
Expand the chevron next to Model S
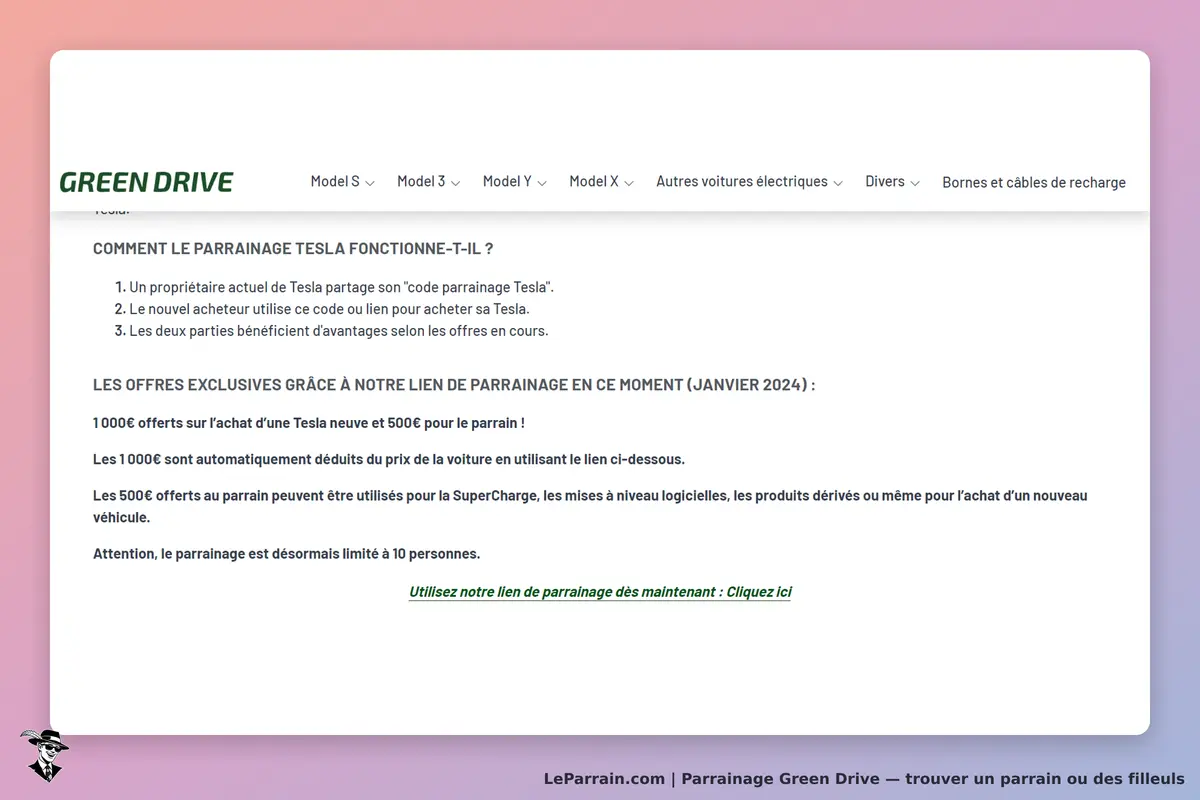pyautogui.click(x=369, y=183)
